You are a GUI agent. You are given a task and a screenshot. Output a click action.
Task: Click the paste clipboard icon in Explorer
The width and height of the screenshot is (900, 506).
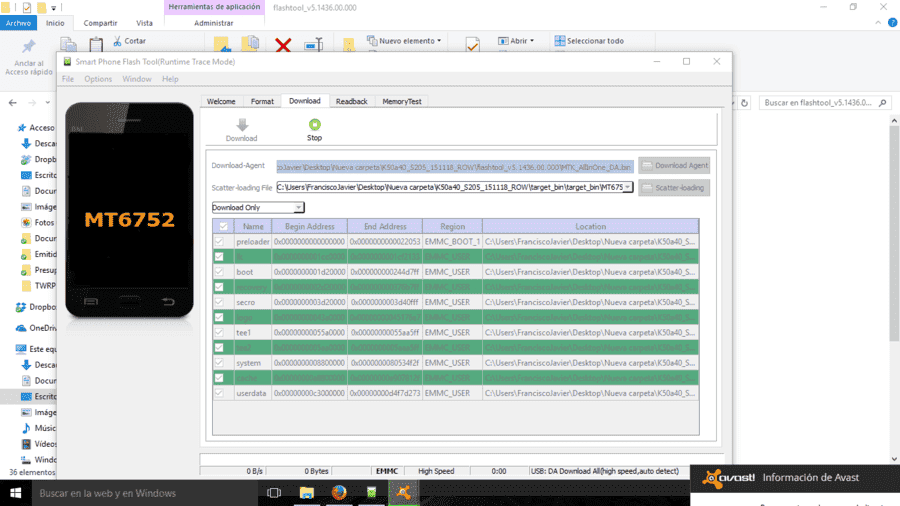point(96,44)
